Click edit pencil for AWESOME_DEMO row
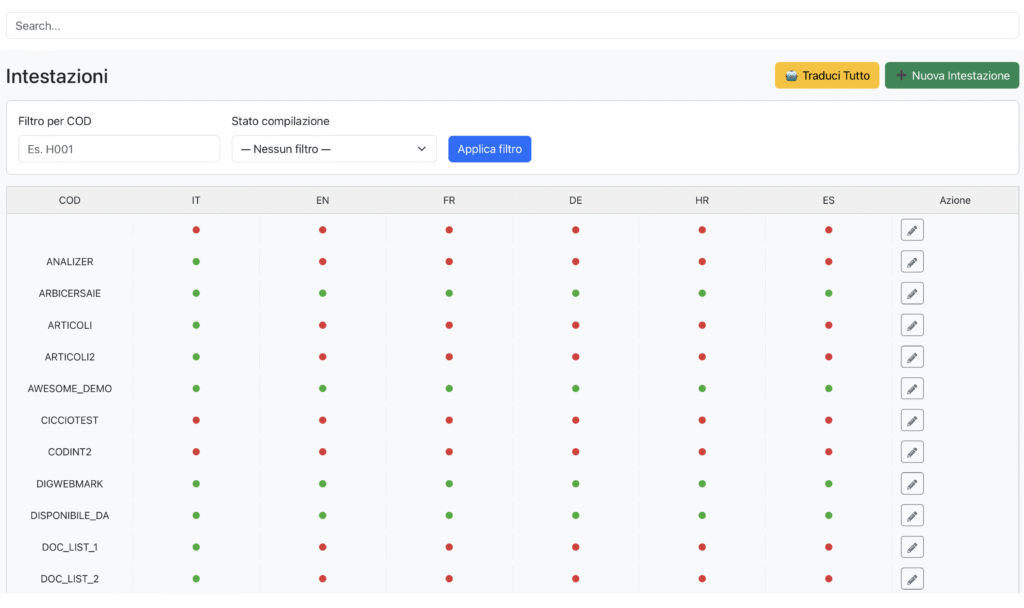1024x608 pixels. point(911,389)
